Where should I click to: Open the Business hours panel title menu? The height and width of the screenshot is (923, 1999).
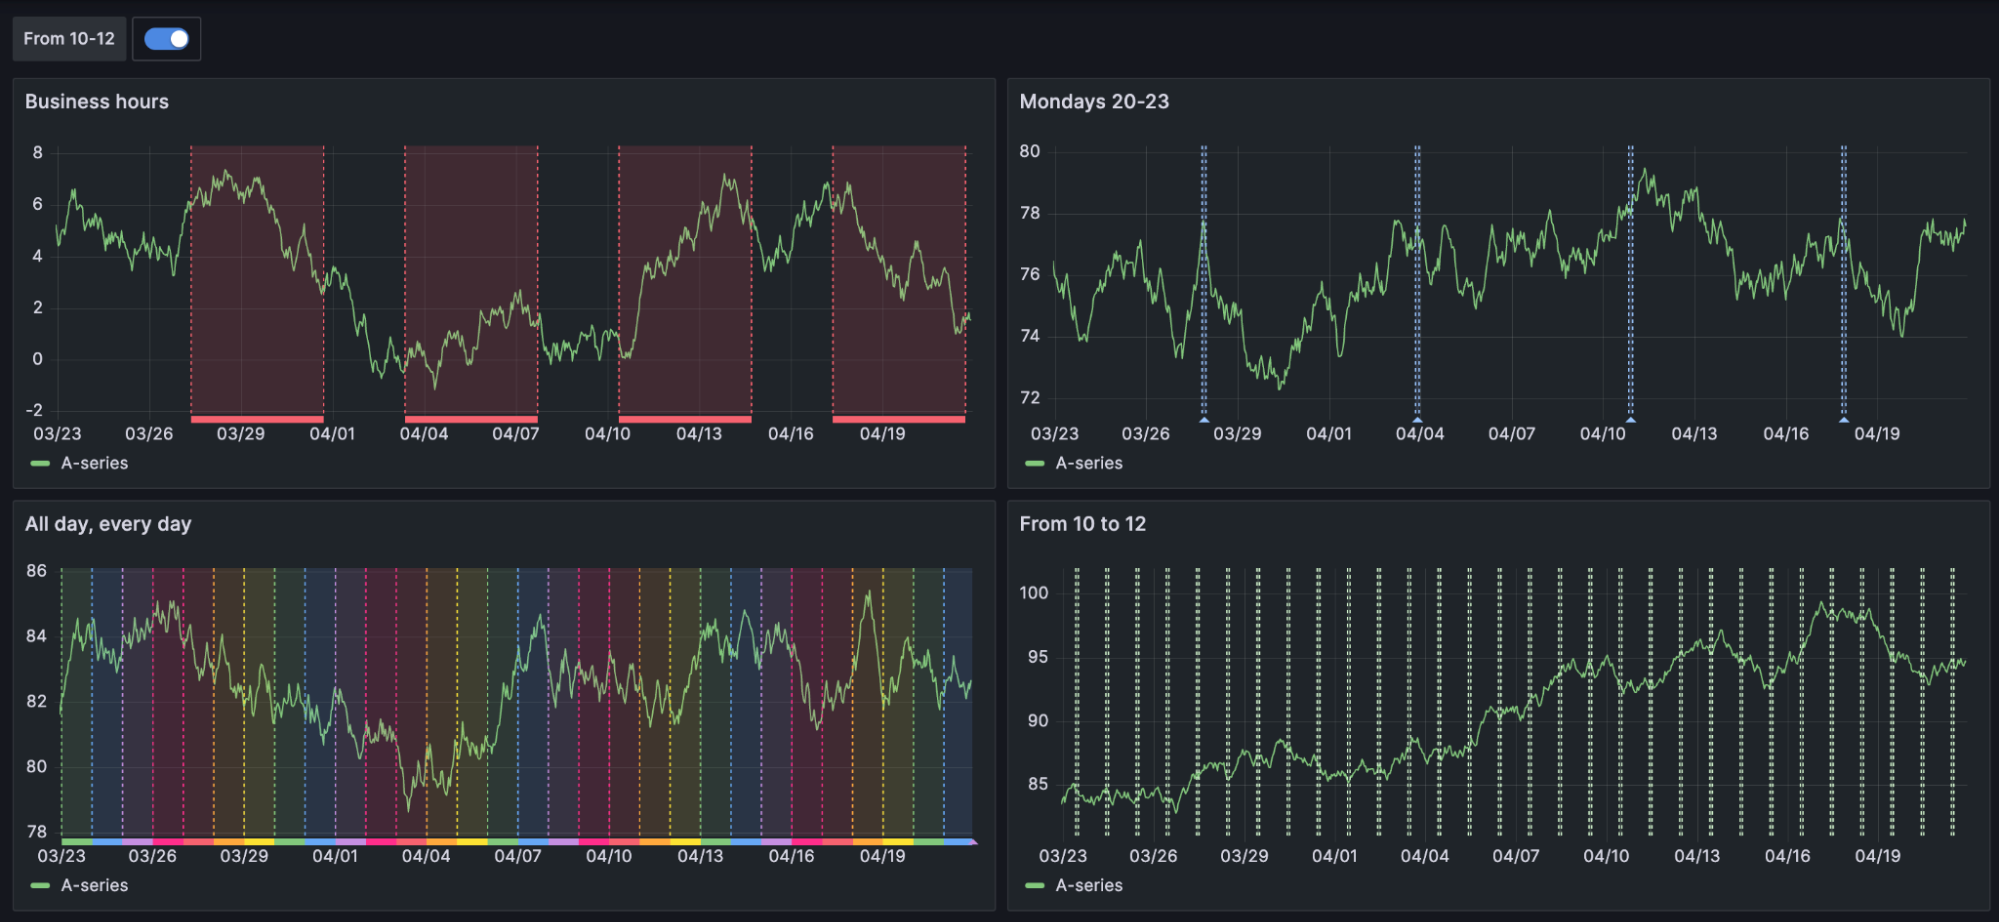pos(97,101)
